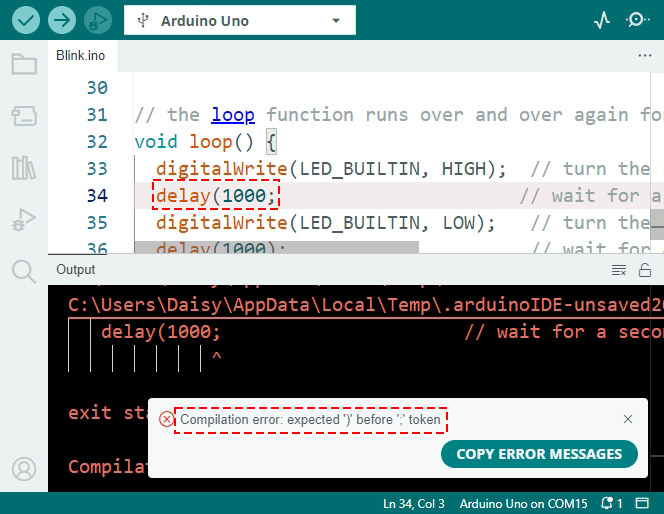
Task: Click 'digitalWrite(LED_BUILTIN, LOW);' on line 35
Action: pos(326,223)
